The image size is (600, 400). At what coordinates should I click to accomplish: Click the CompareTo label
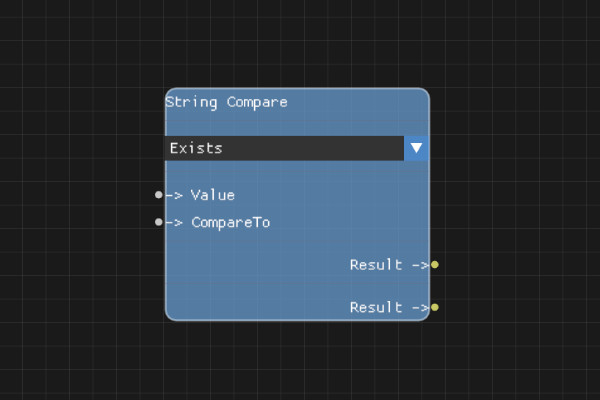pos(231,223)
